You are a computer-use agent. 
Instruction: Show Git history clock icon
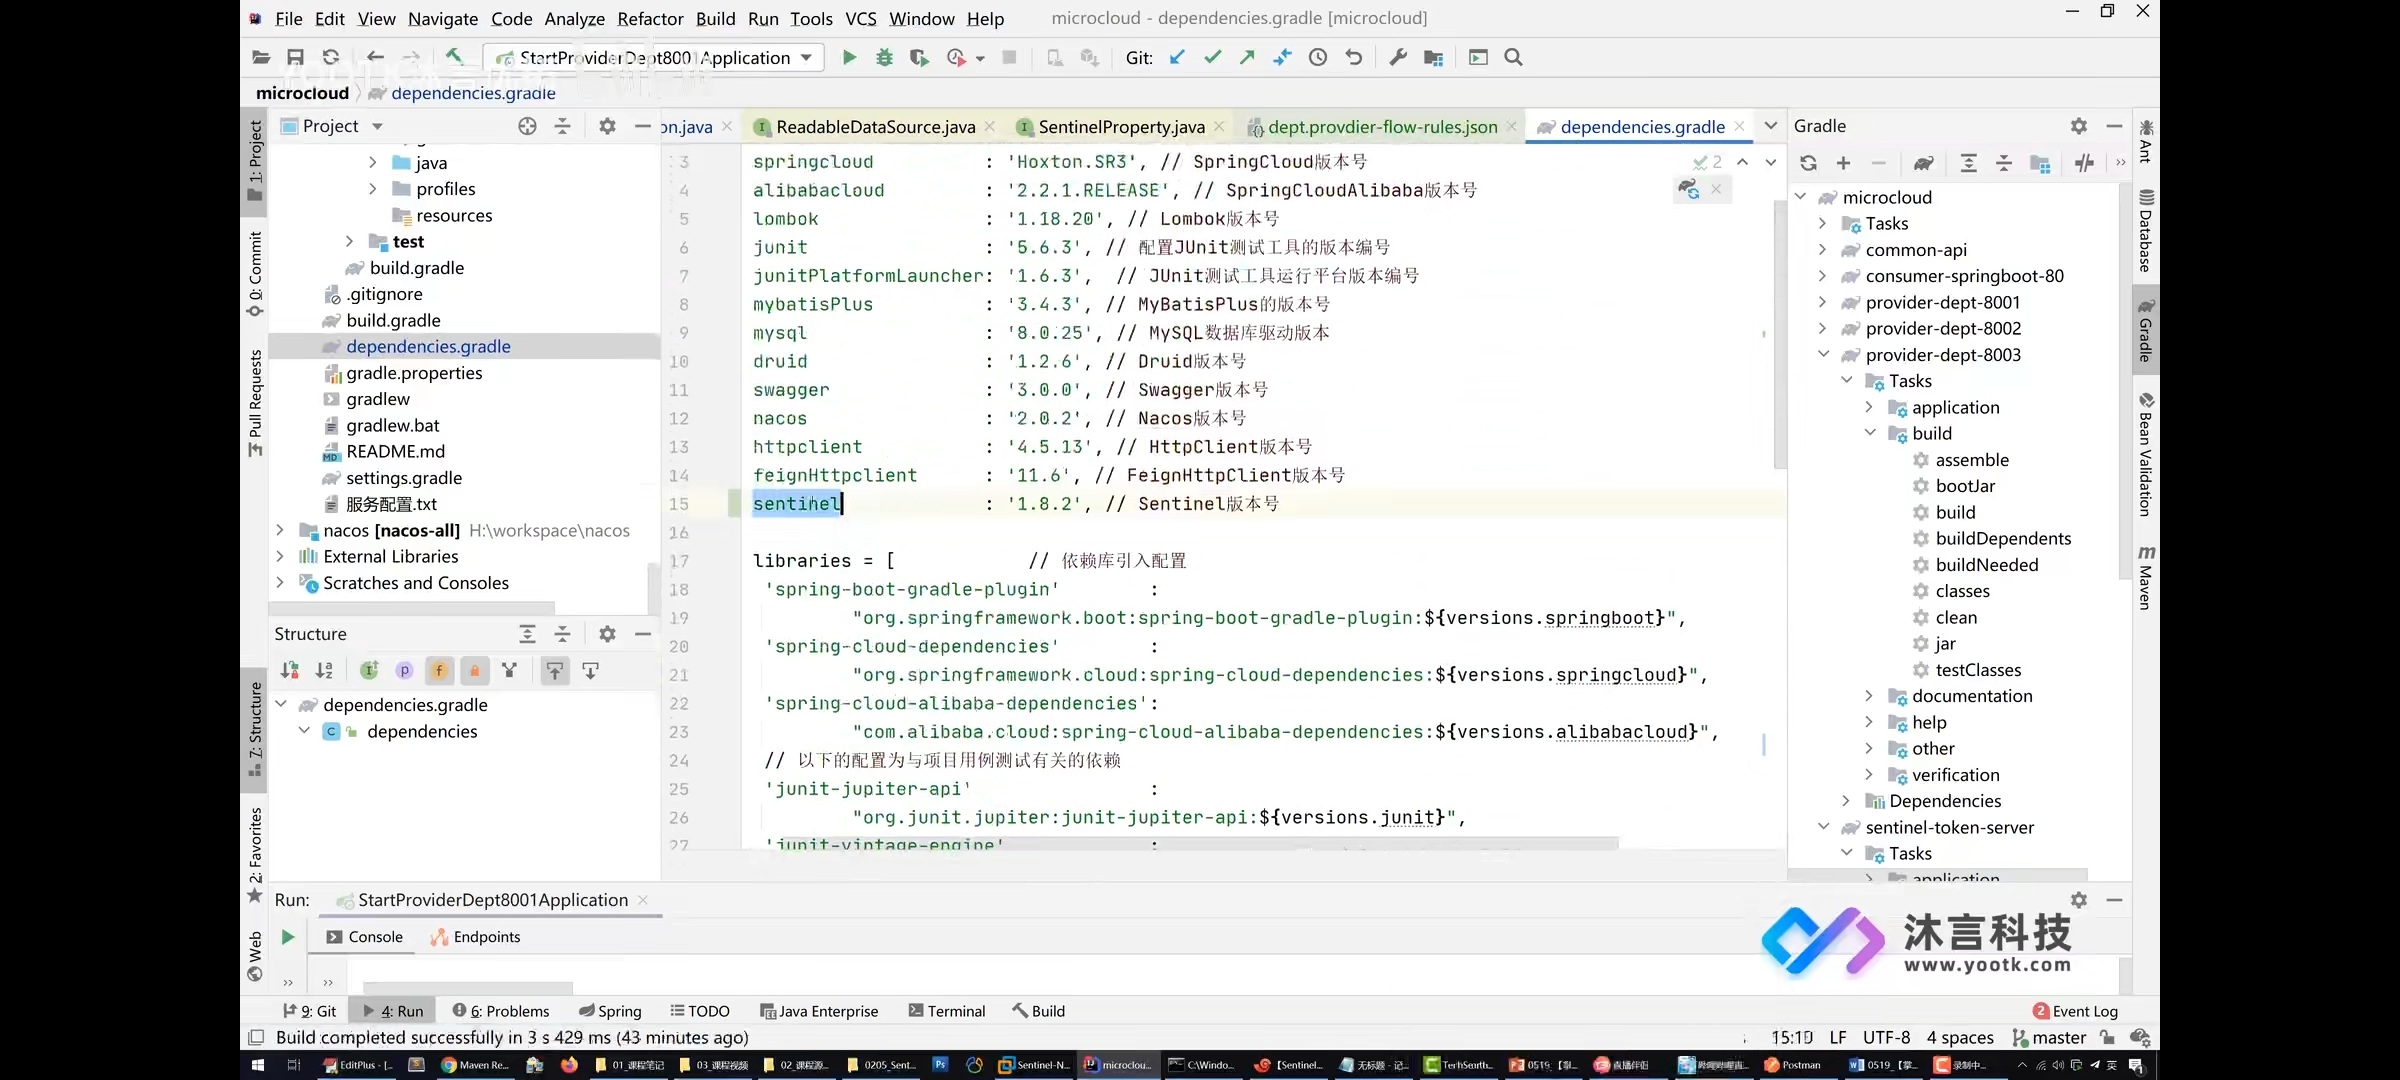click(x=1318, y=58)
